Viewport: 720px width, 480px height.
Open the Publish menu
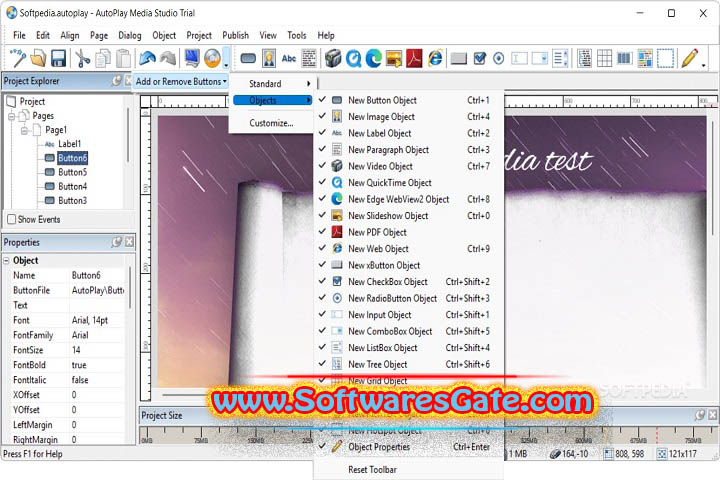pyautogui.click(x=236, y=35)
